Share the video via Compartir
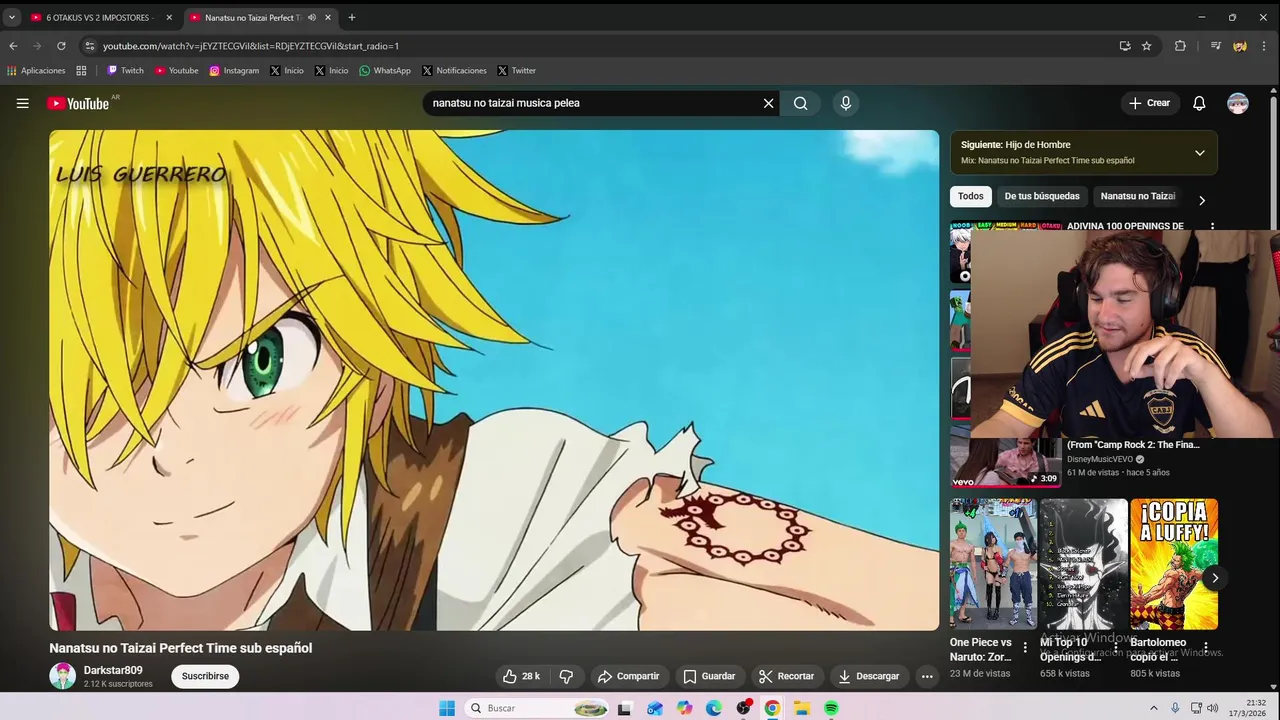 pos(628,676)
